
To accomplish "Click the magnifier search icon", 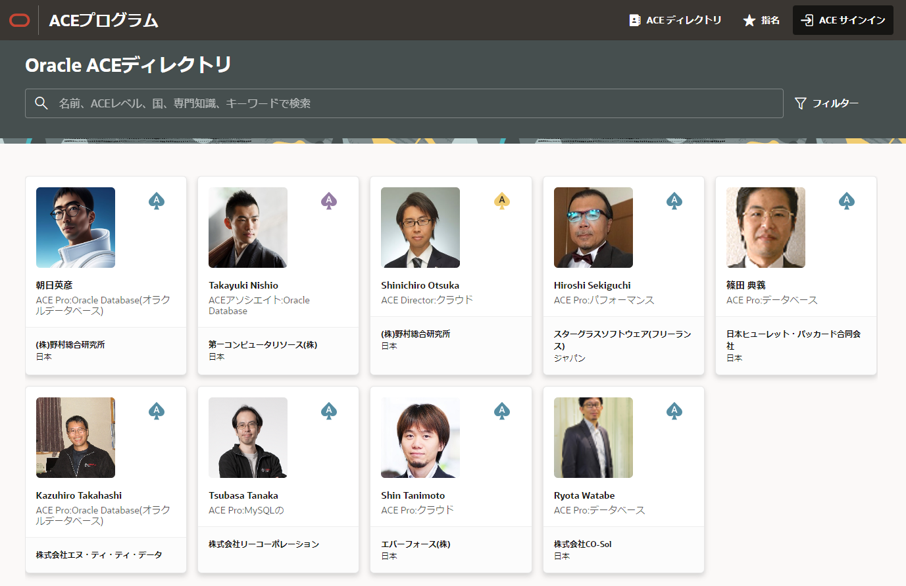I will click(41, 103).
